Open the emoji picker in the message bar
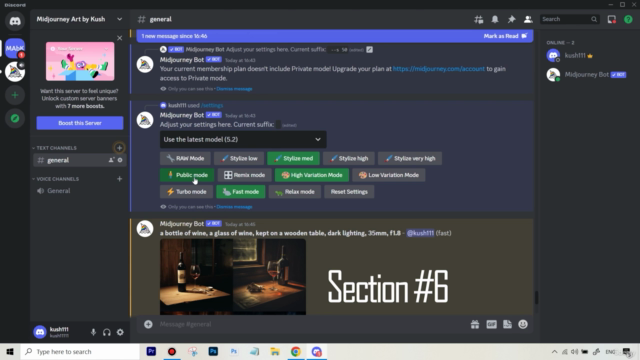The height and width of the screenshot is (360, 640). click(523, 324)
